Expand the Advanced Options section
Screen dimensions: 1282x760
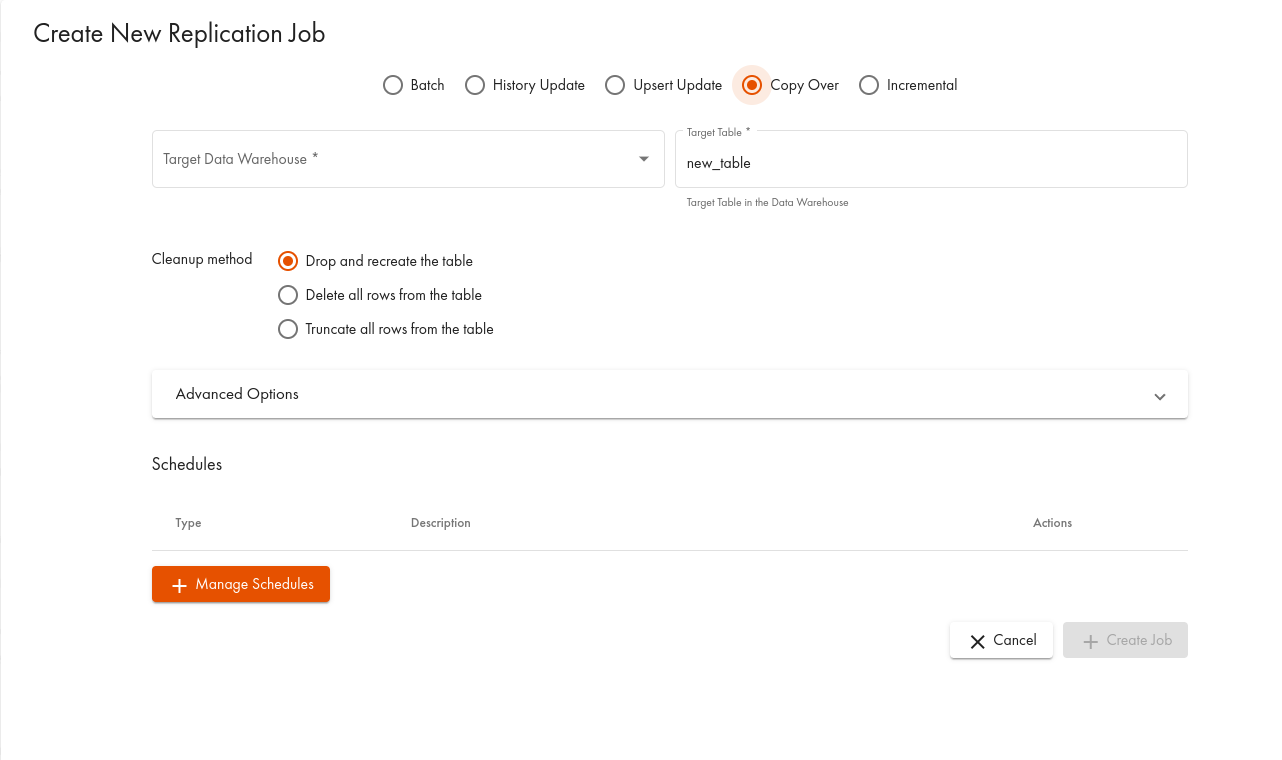[x=669, y=394]
